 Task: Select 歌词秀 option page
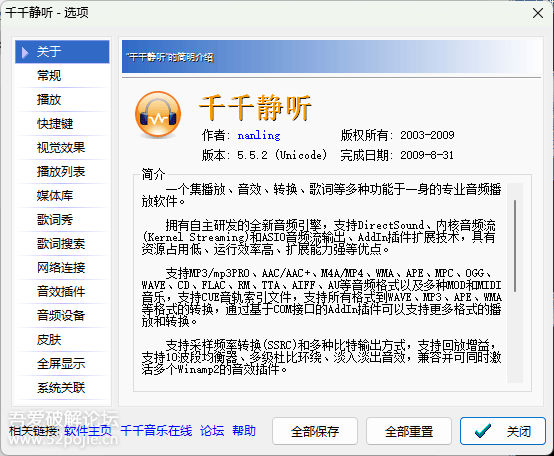click(62, 220)
